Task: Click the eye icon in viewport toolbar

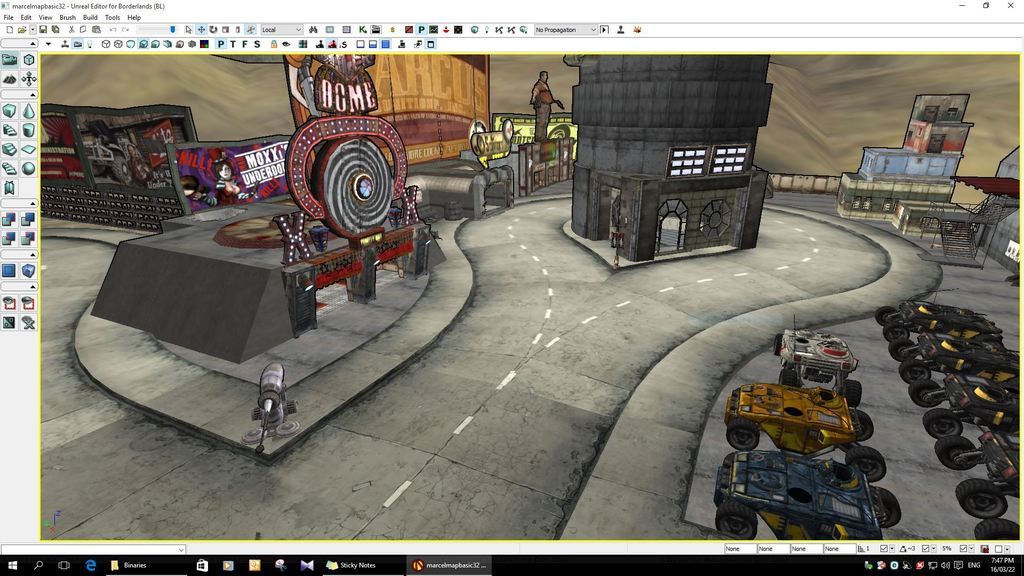Action: pyautogui.click(x=286, y=44)
